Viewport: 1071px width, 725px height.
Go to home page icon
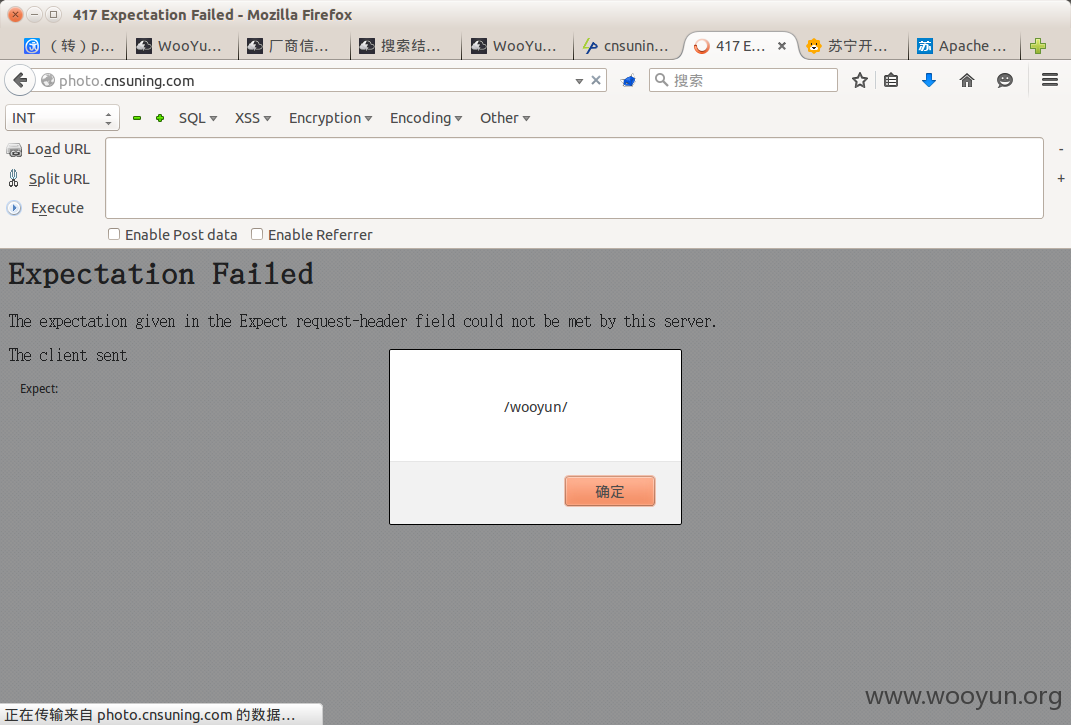tap(966, 81)
